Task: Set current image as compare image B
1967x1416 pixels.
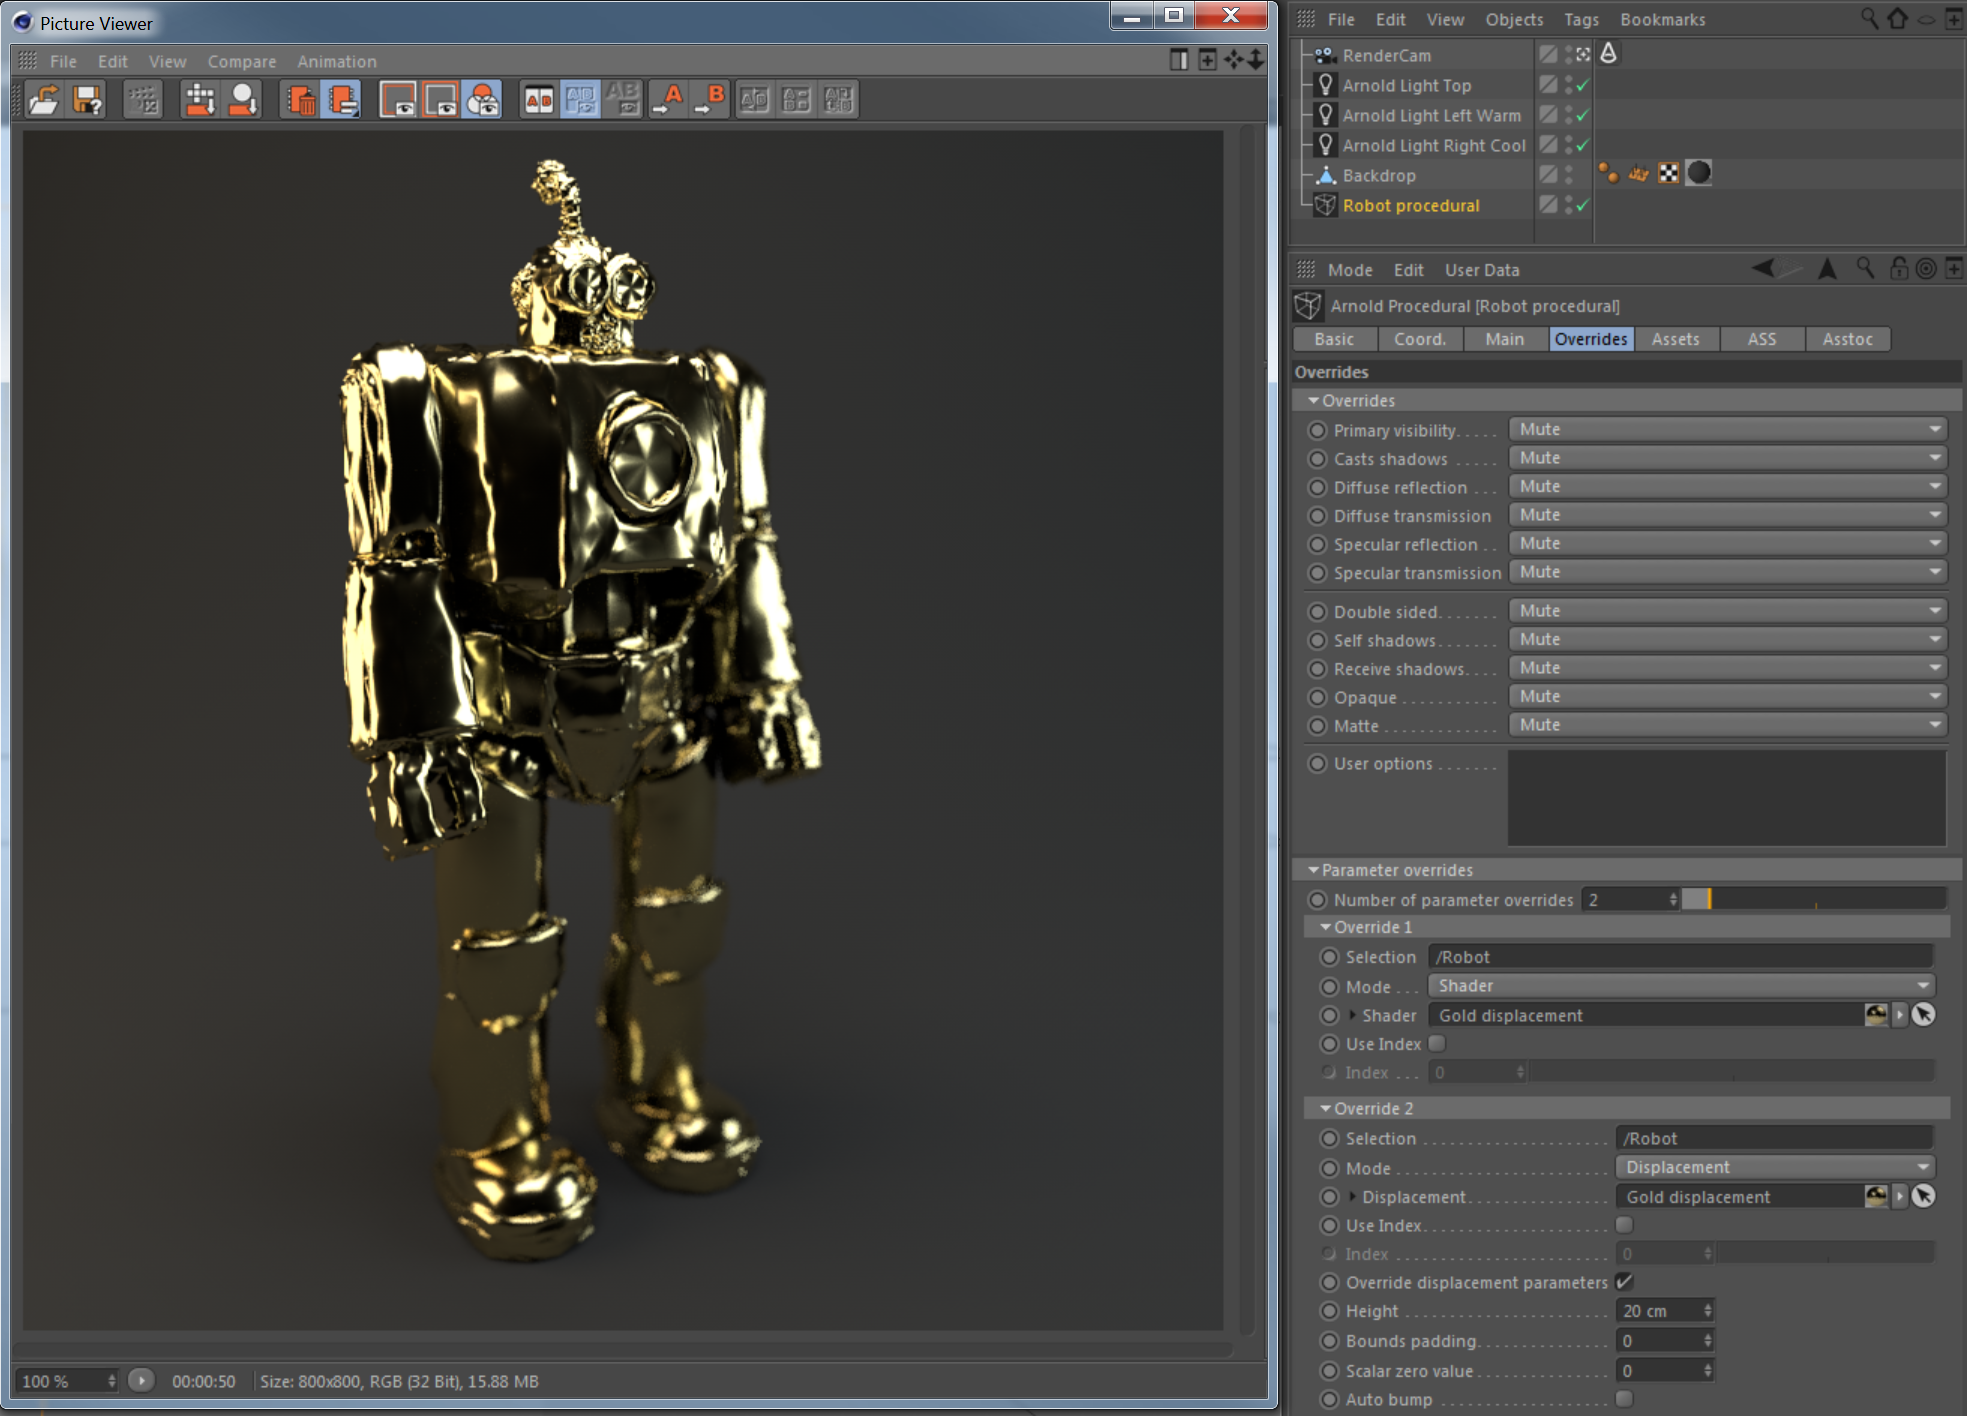Action: pyautogui.click(x=711, y=98)
